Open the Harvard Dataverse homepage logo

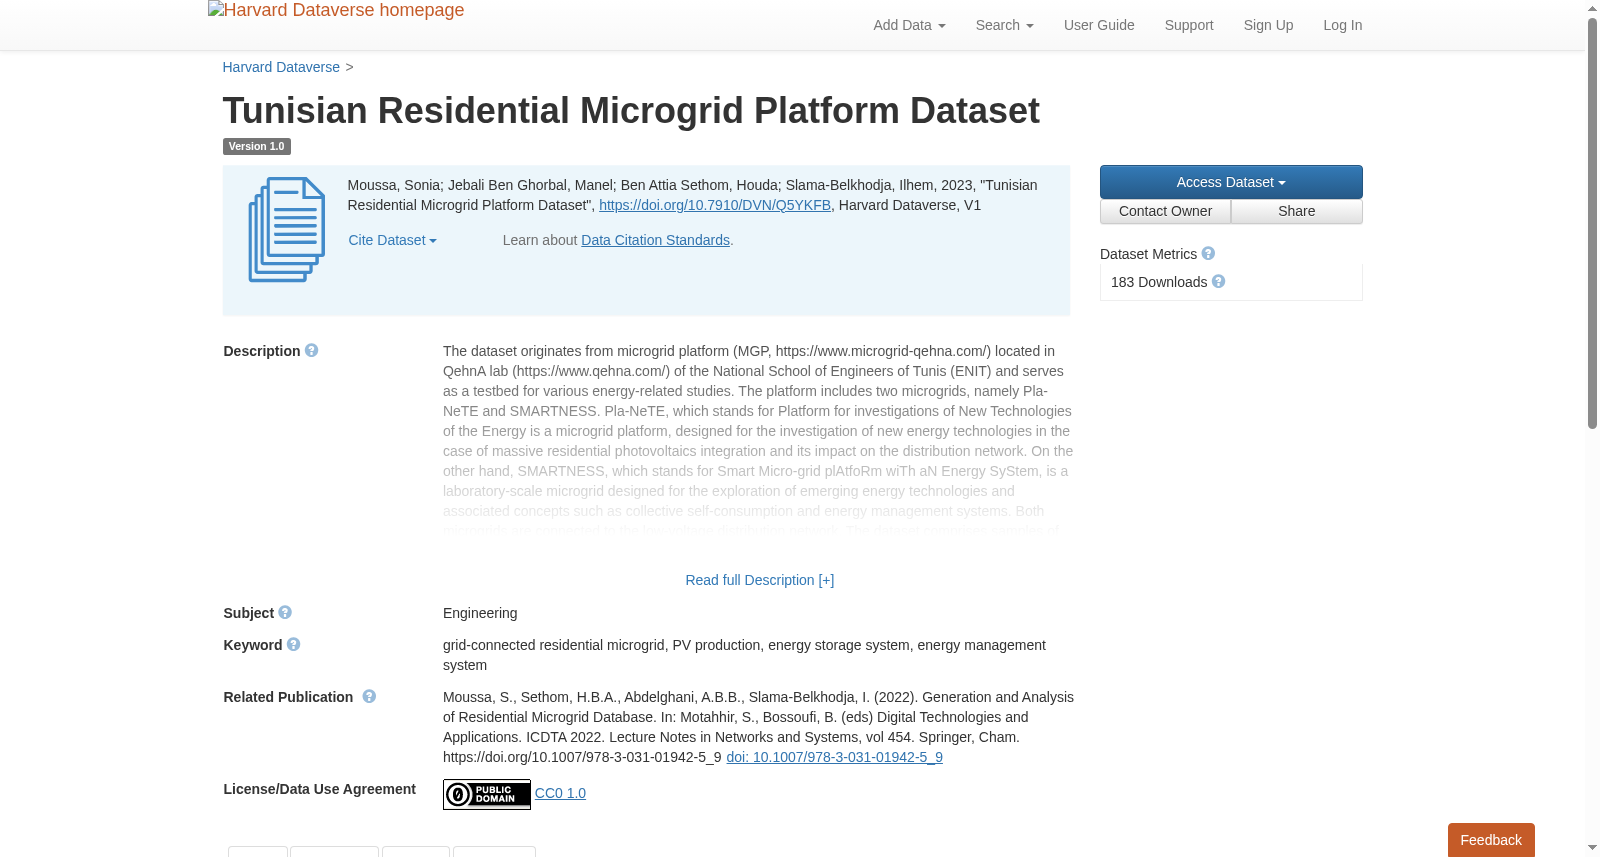click(336, 10)
